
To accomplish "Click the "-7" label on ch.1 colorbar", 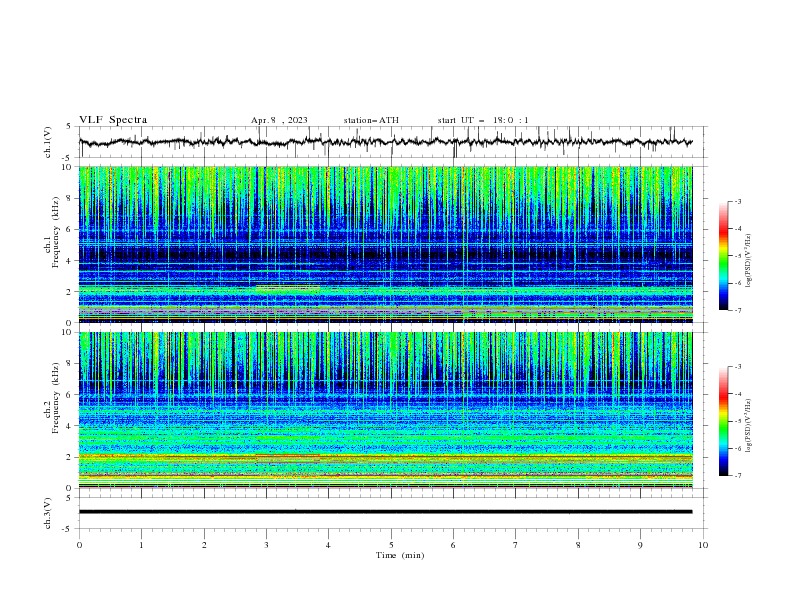I will [738, 310].
